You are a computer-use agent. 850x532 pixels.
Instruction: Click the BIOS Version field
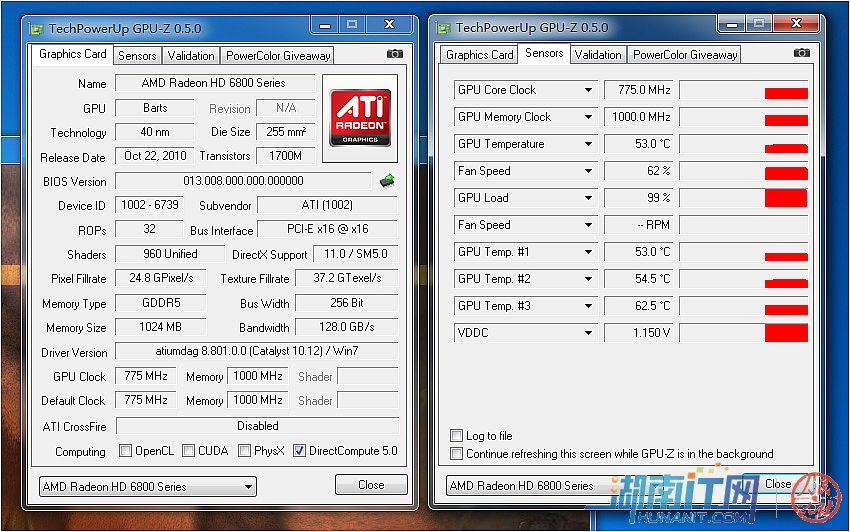tap(243, 181)
